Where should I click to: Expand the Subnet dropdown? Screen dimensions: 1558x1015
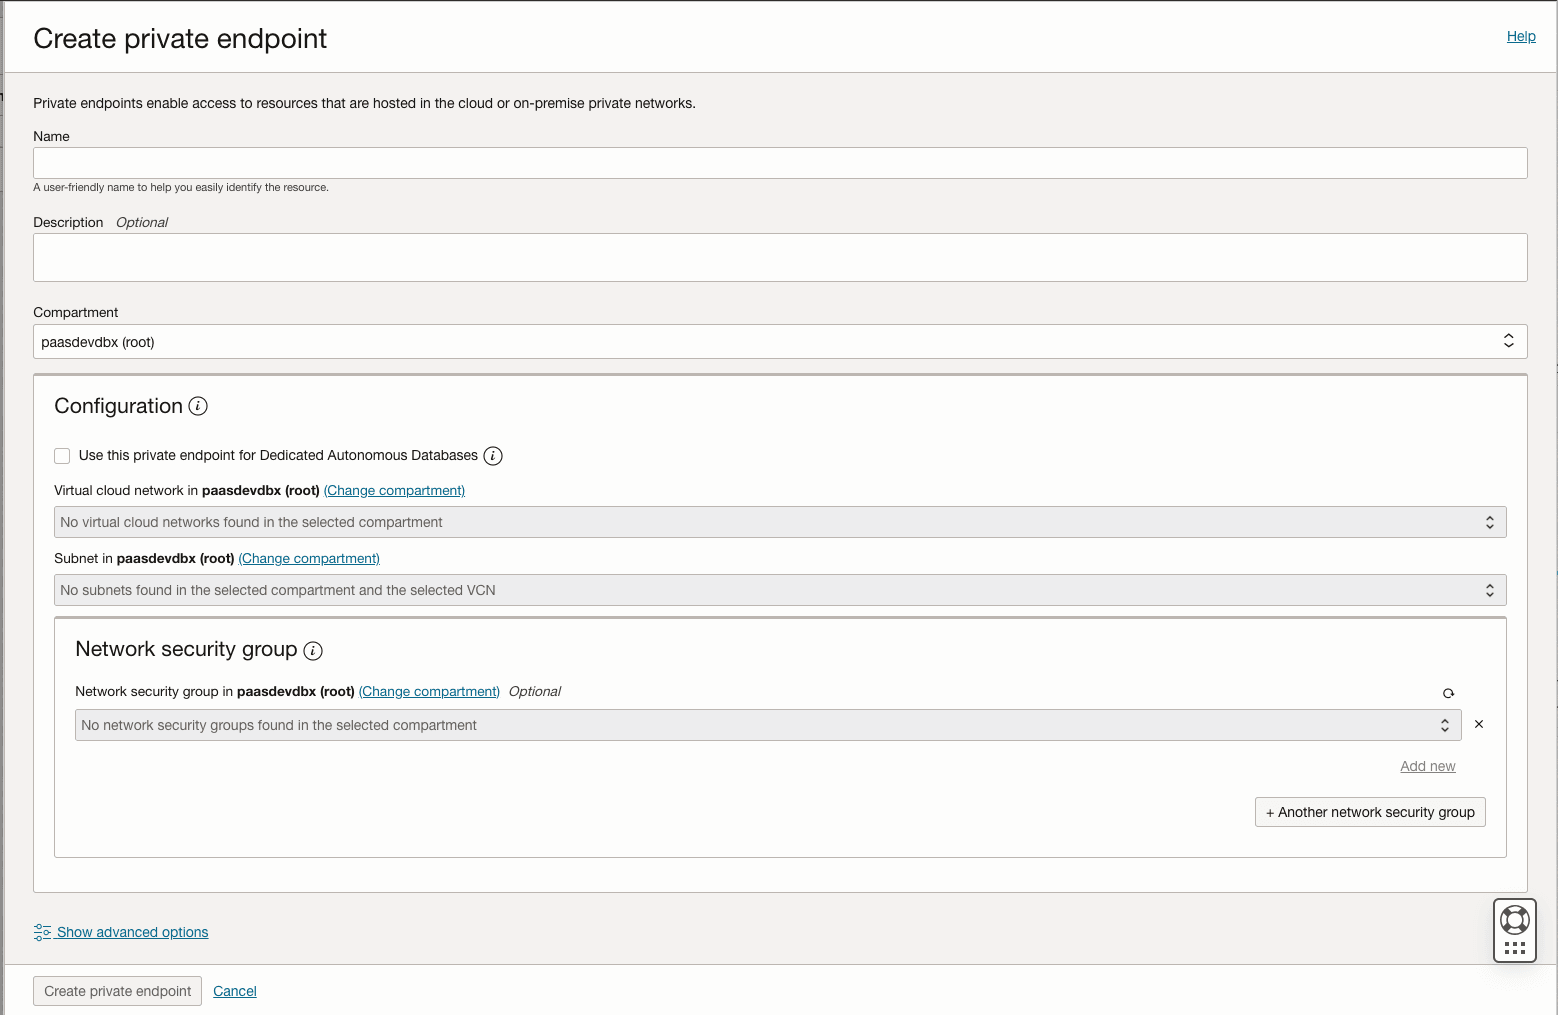pyautogui.click(x=780, y=590)
